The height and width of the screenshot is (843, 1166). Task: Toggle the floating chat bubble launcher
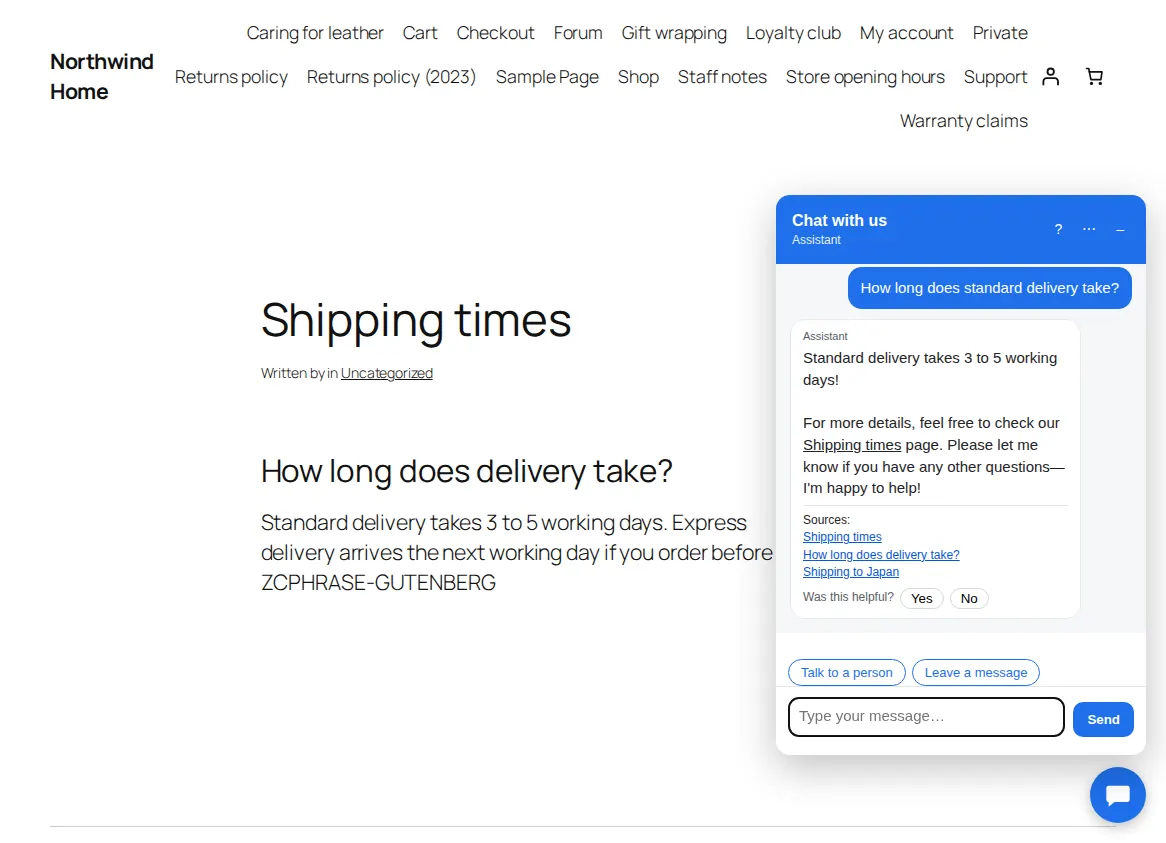[x=1118, y=795]
